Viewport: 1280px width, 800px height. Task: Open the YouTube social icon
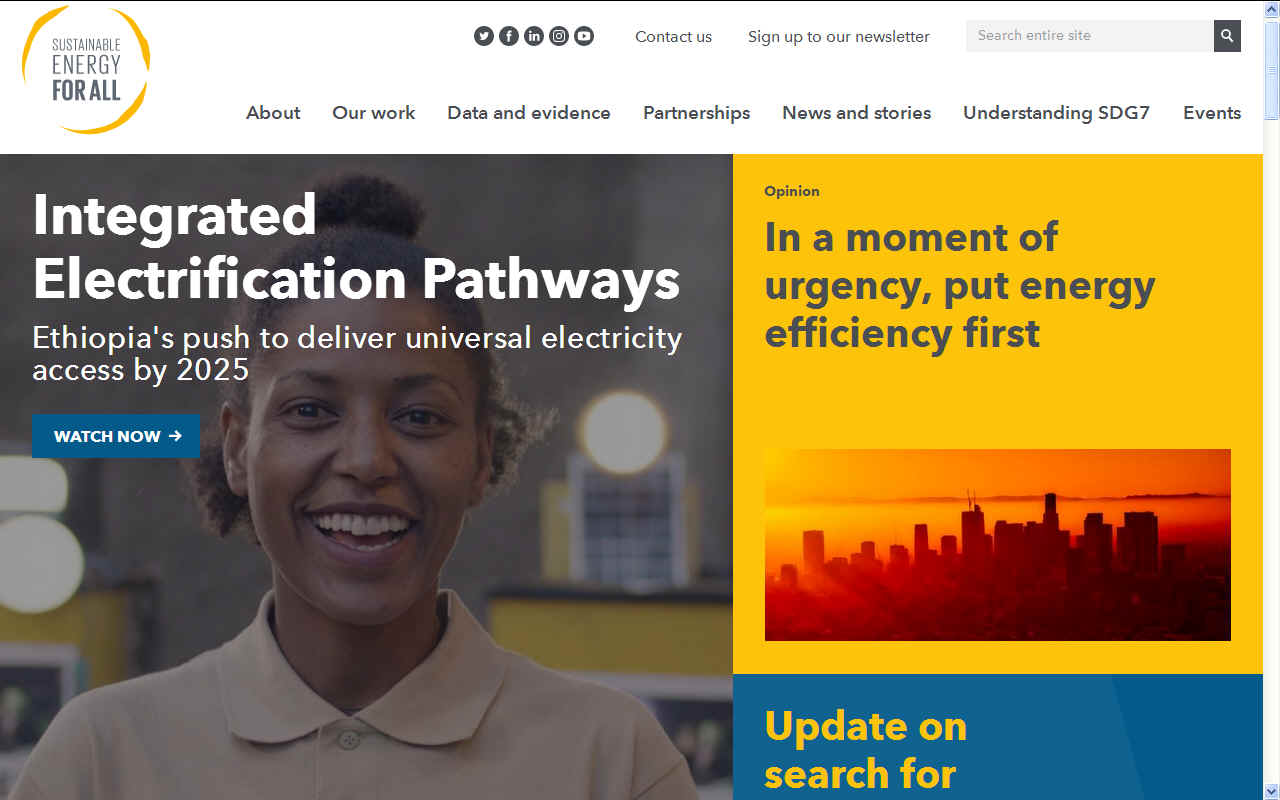coord(584,36)
